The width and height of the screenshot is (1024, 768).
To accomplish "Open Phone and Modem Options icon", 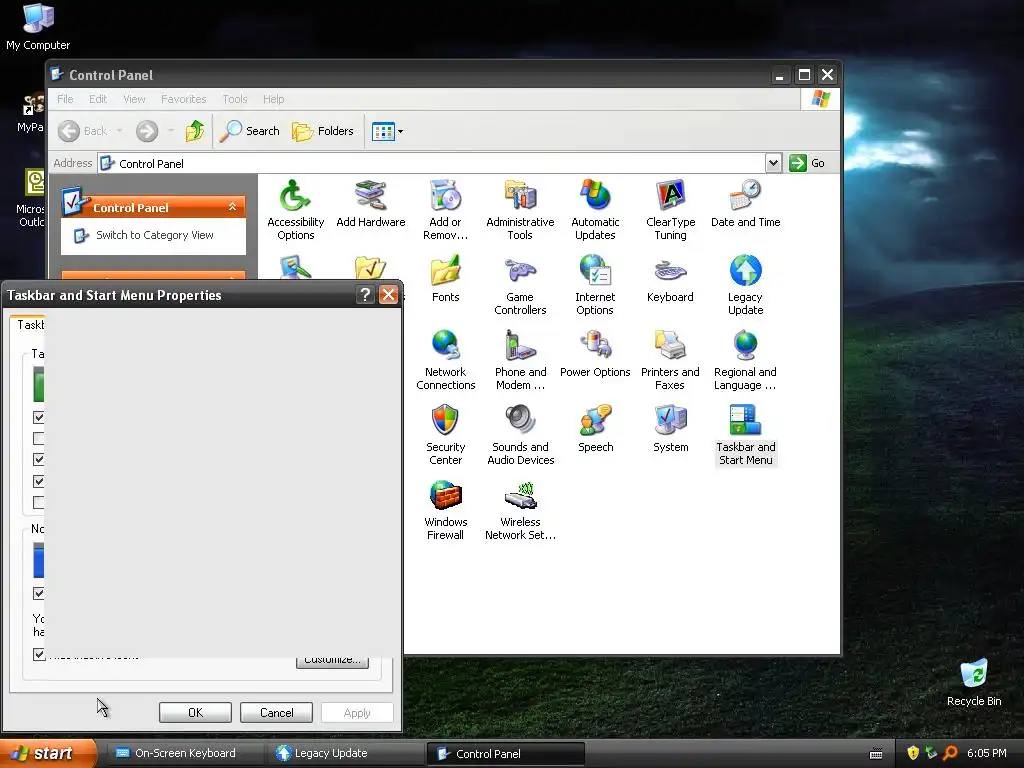I will pos(520,360).
